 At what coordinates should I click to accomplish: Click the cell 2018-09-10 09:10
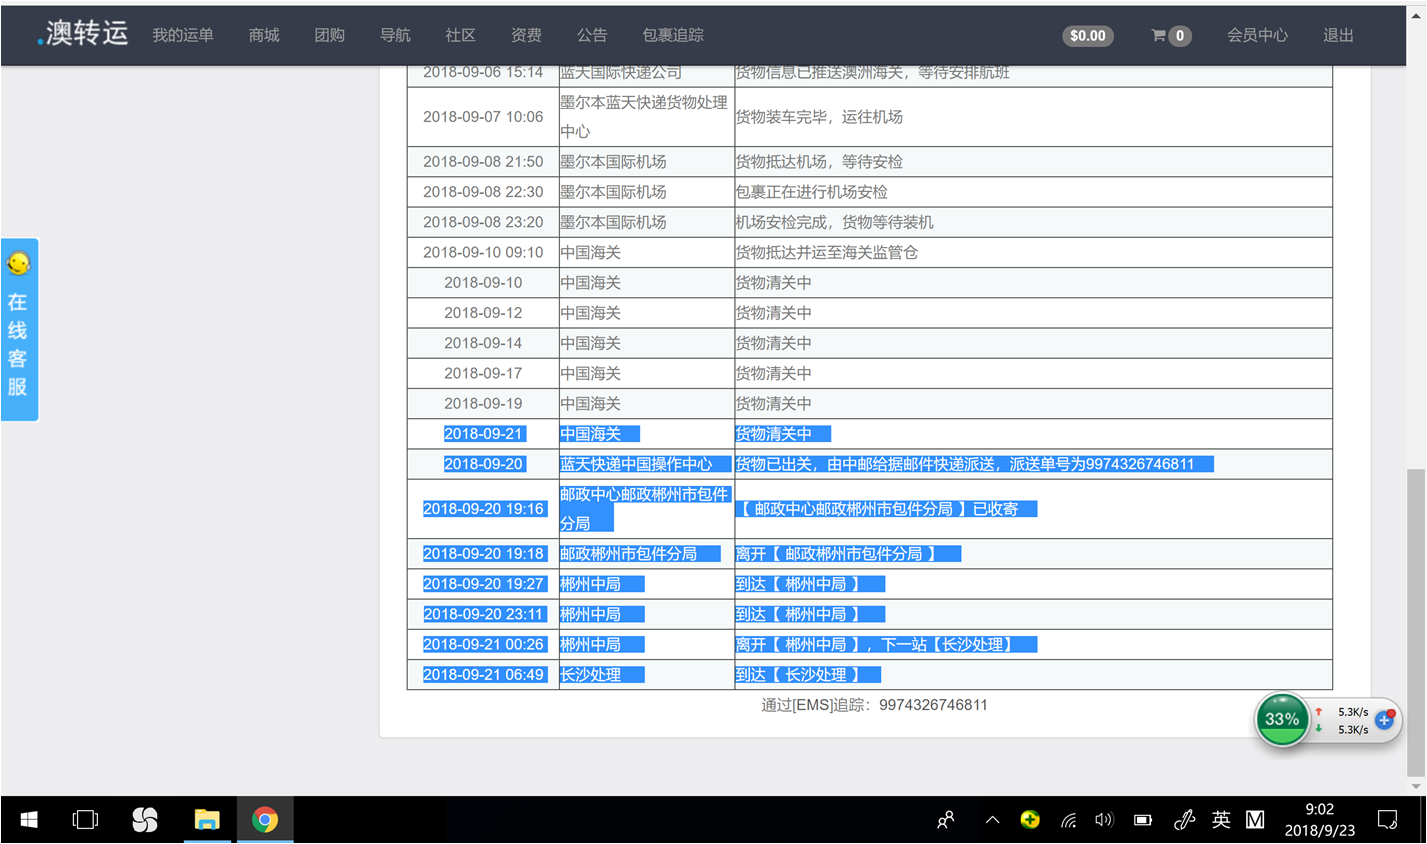tap(483, 253)
